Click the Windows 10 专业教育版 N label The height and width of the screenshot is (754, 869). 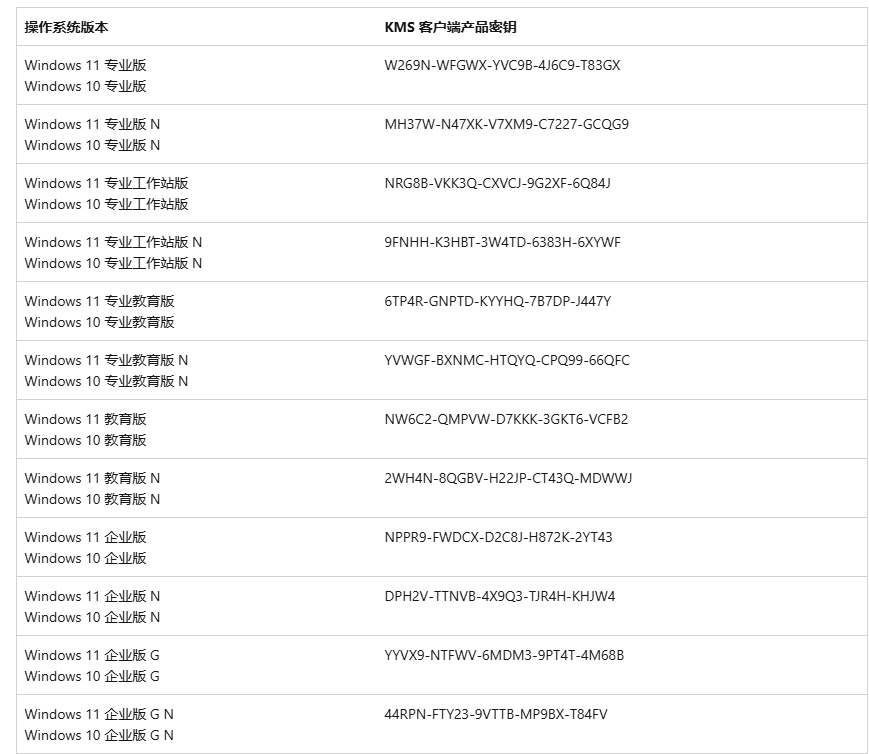click(106, 381)
